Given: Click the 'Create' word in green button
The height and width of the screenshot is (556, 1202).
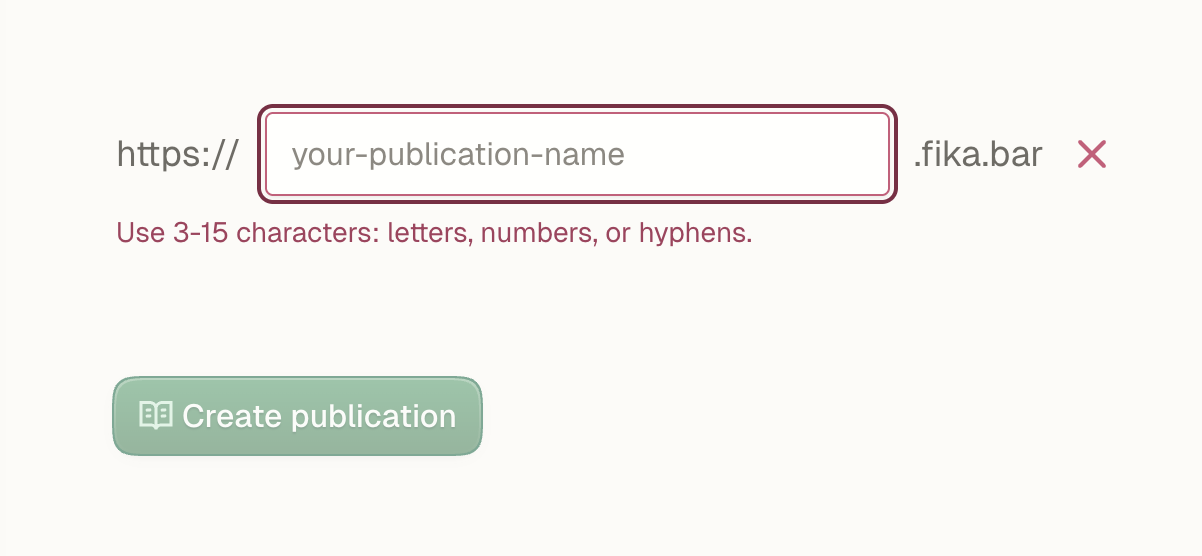Looking at the screenshot, I should pyautogui.click(x=232, y=416).
